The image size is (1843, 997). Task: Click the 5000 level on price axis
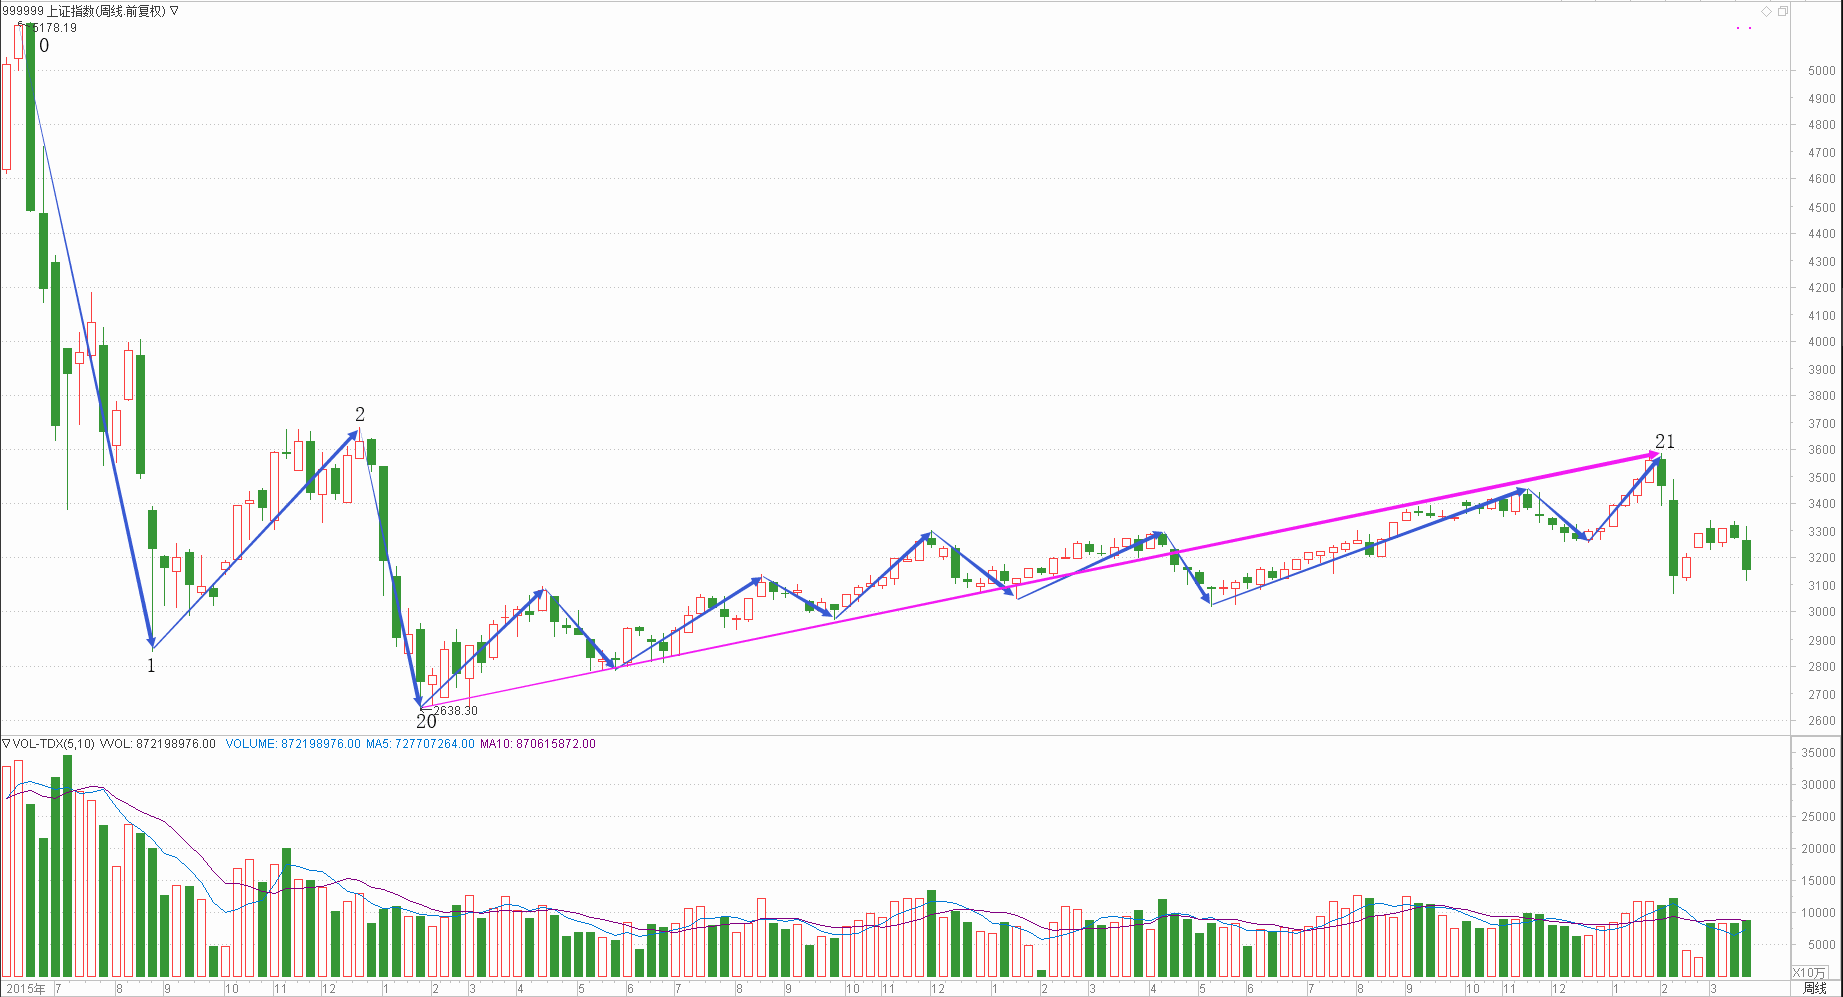click(1821, 71)
